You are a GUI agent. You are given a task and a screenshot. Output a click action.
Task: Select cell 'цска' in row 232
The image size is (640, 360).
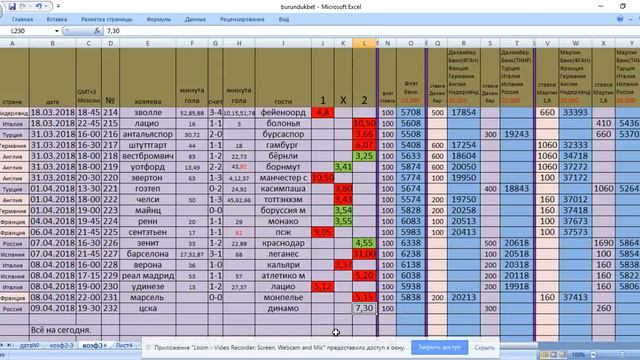[148, 308]
